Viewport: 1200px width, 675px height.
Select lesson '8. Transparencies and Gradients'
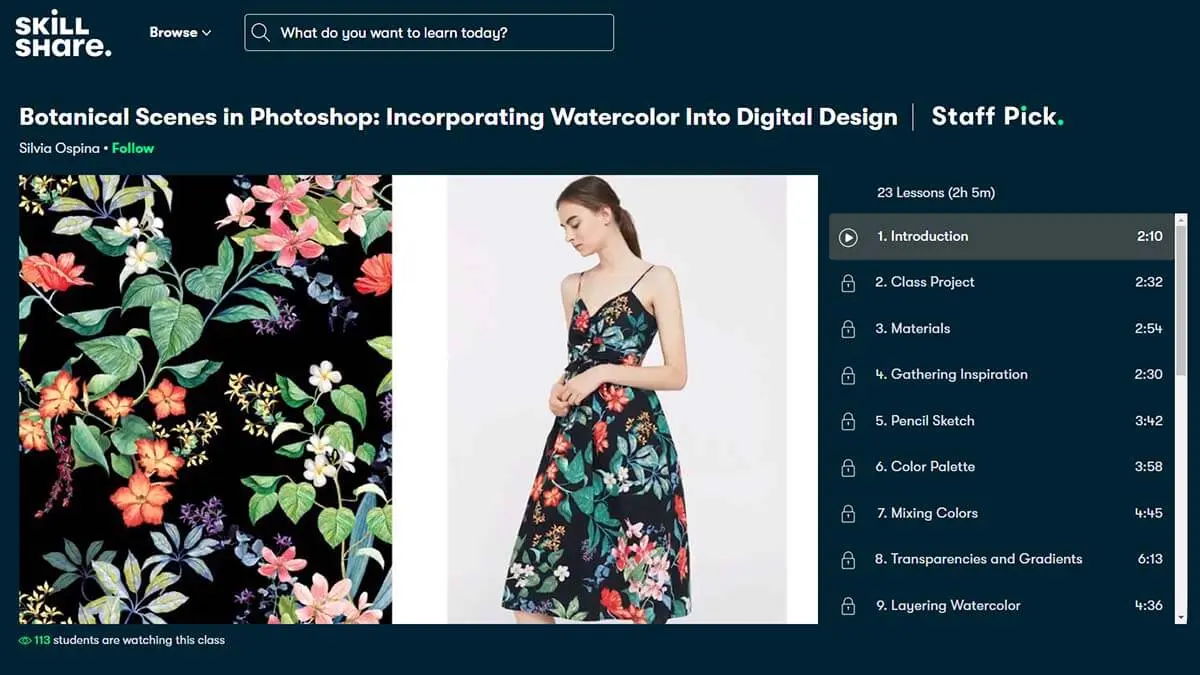(1002, 559)
